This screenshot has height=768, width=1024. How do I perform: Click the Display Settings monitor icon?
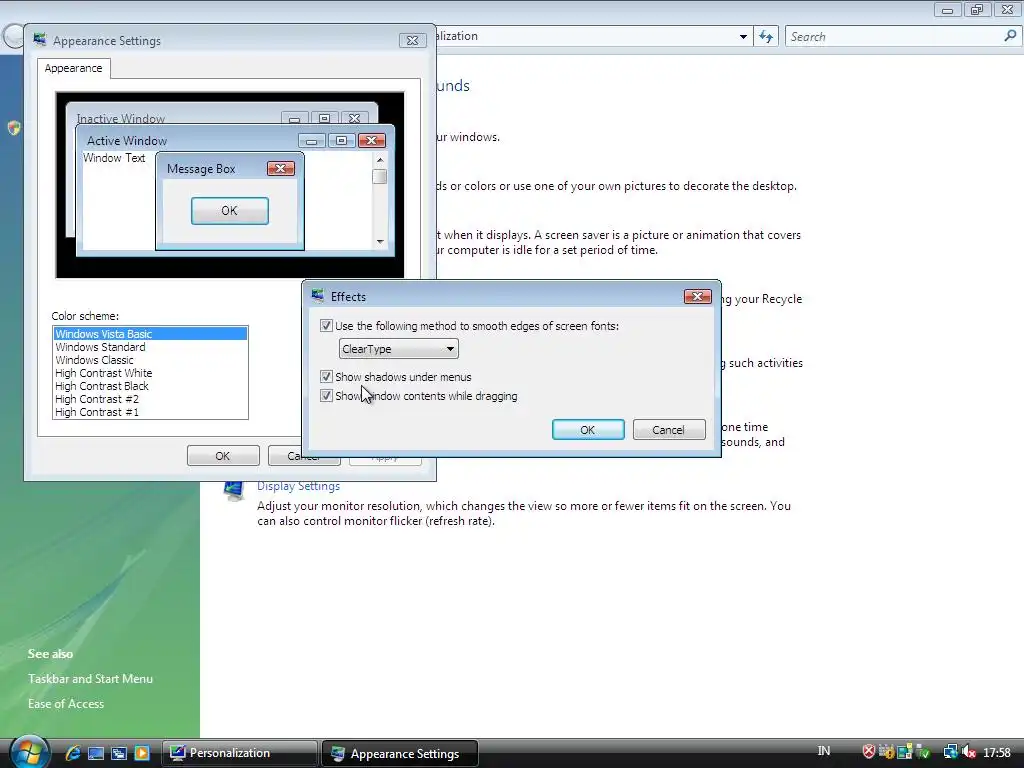(x=233, y=490)
